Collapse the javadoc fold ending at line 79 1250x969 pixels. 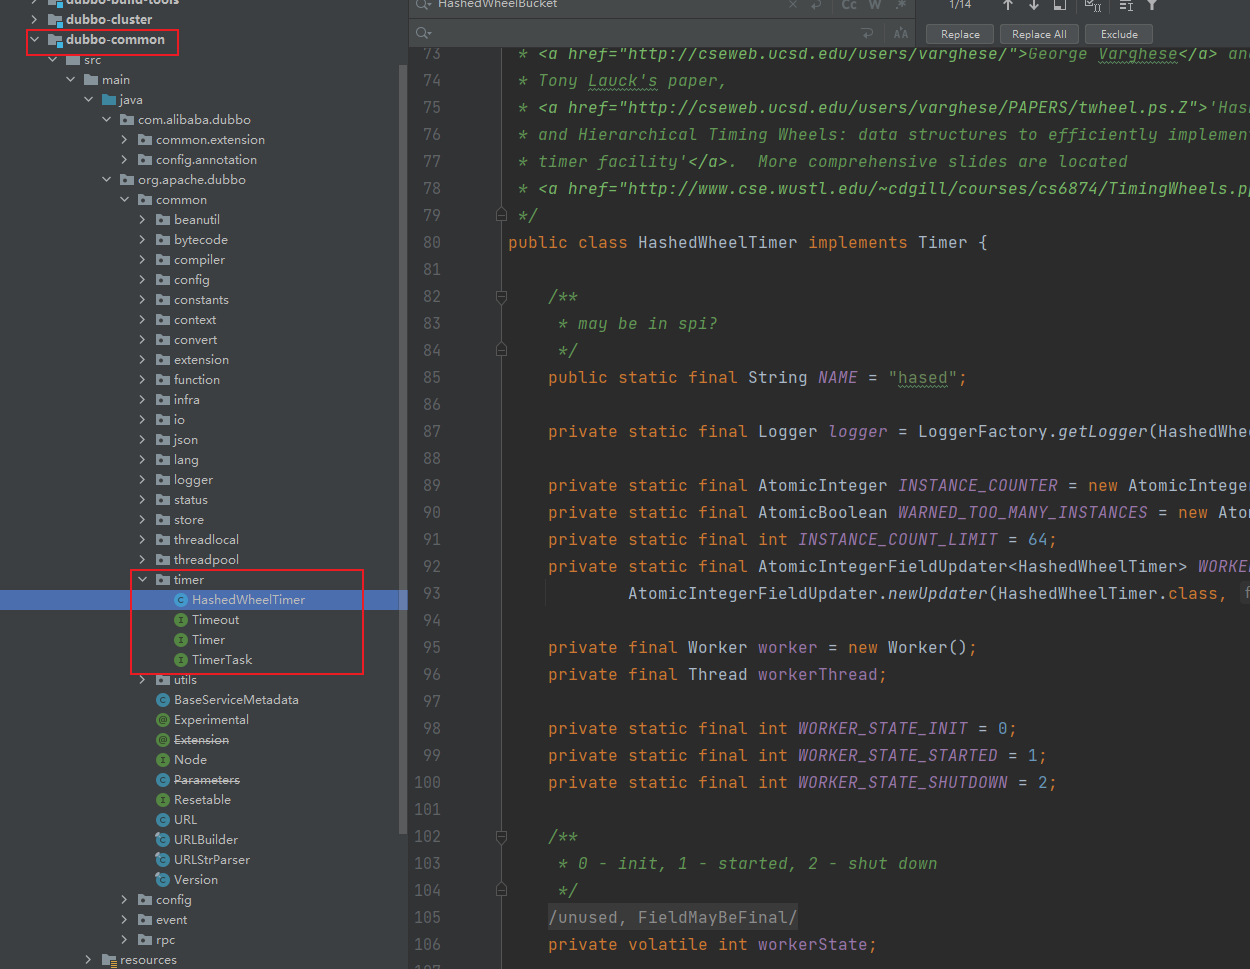502,215
